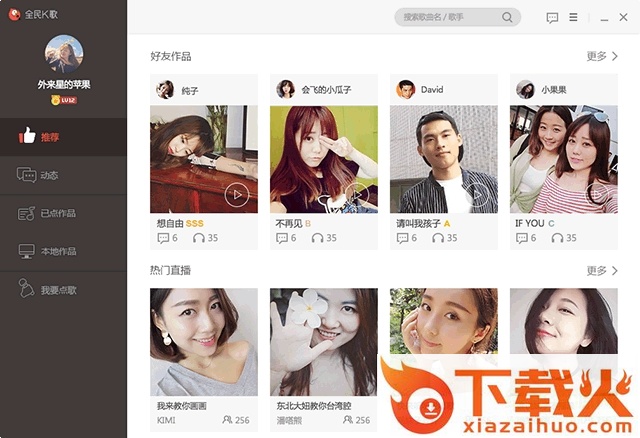This screenshot has width=640, height=438.
Task: Click headphone listens icon under 请叫我孩子
Action: [x=438, y=238]
